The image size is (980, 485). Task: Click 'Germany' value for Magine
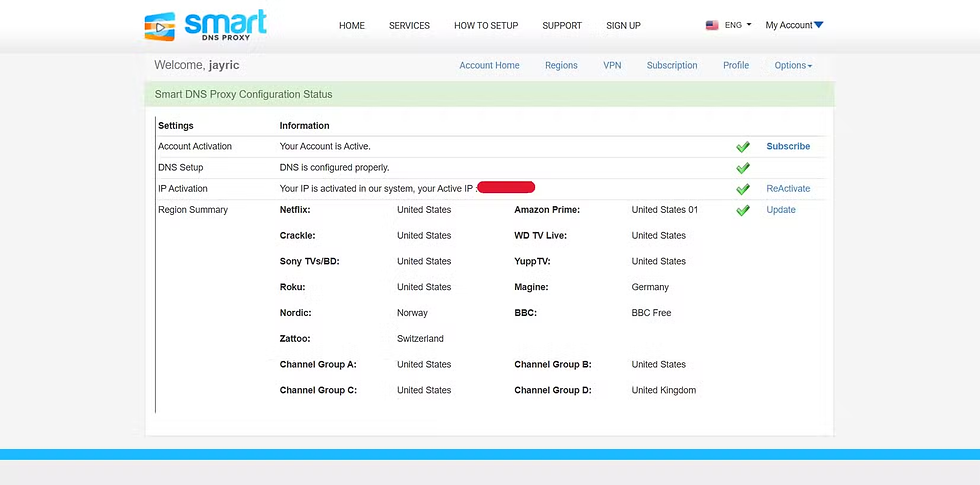[650, 287]
